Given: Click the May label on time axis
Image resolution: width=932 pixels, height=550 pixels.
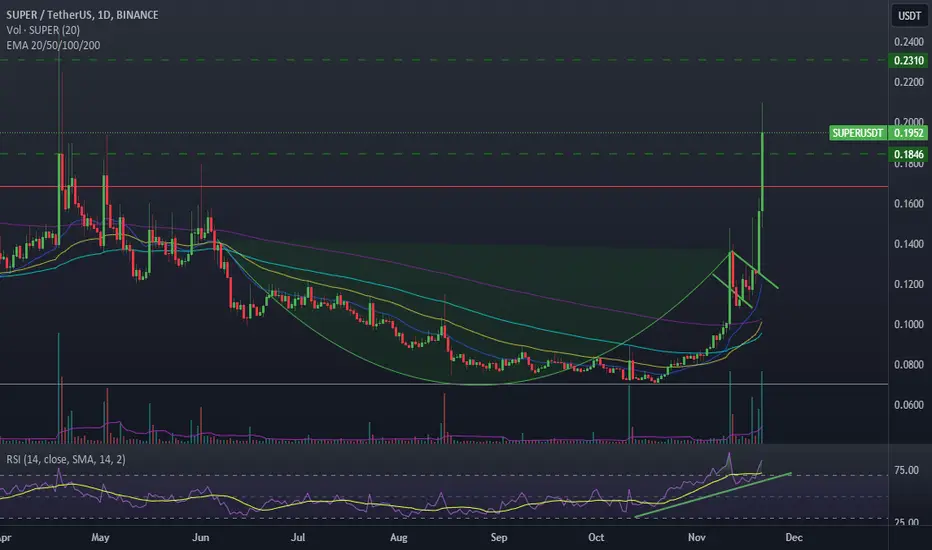Looking at the screenshot, I should click(100, 538).
